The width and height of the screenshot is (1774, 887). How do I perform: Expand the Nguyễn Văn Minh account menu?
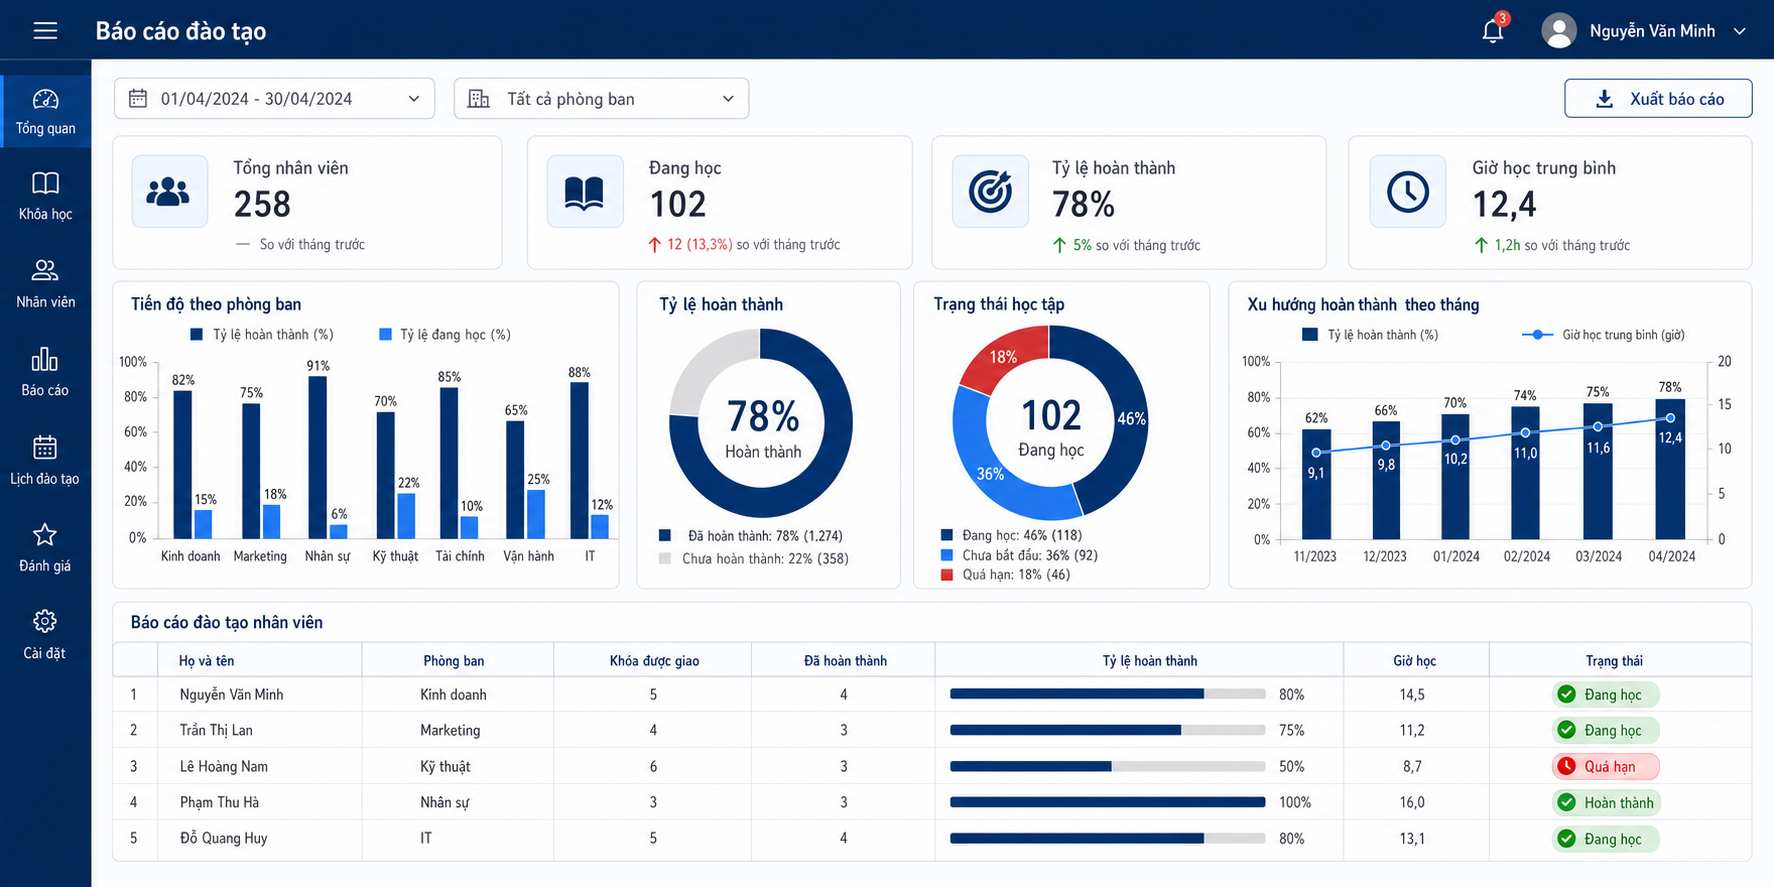(x=1740, y=31)
